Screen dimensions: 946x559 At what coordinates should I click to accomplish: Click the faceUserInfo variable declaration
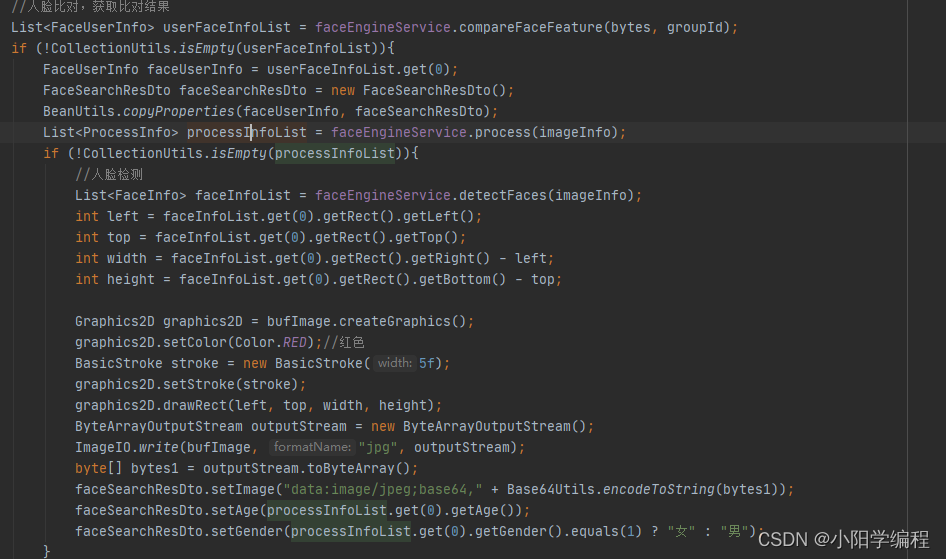click(x=195, y=69)
